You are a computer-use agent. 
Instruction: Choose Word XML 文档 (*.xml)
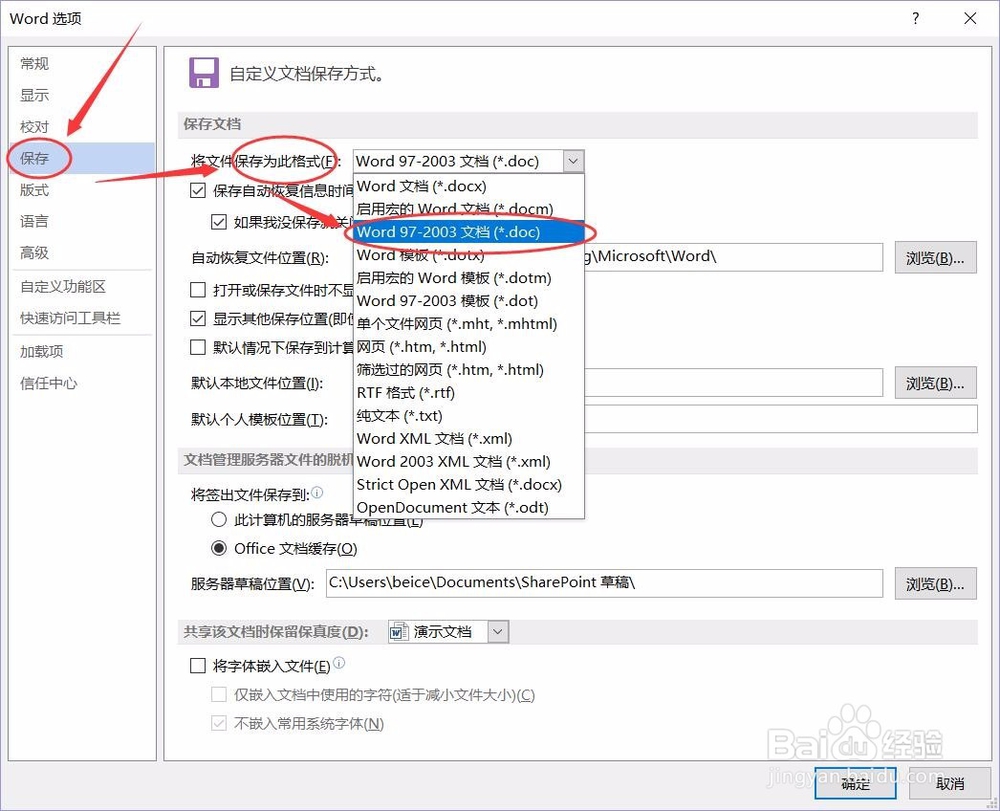click(469, 439)
